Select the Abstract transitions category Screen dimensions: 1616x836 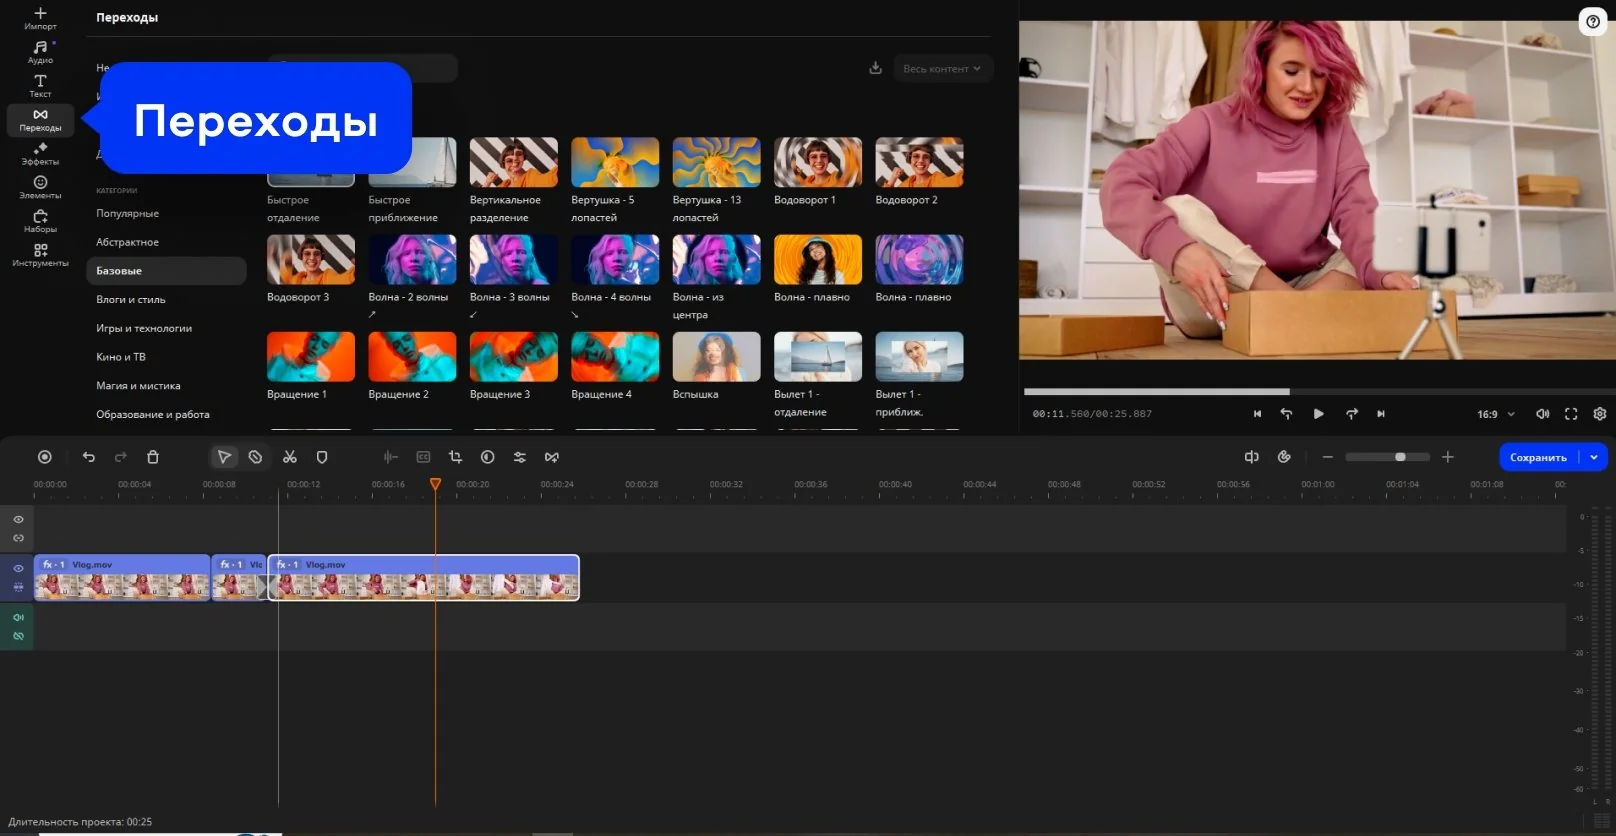[x=127, y=242]
